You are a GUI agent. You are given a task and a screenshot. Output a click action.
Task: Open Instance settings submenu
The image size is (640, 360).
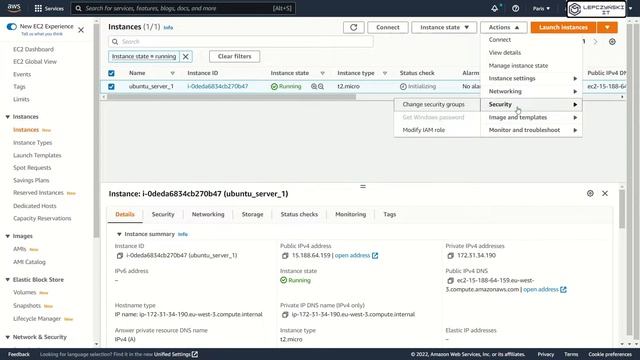click(x=531, y=78)
